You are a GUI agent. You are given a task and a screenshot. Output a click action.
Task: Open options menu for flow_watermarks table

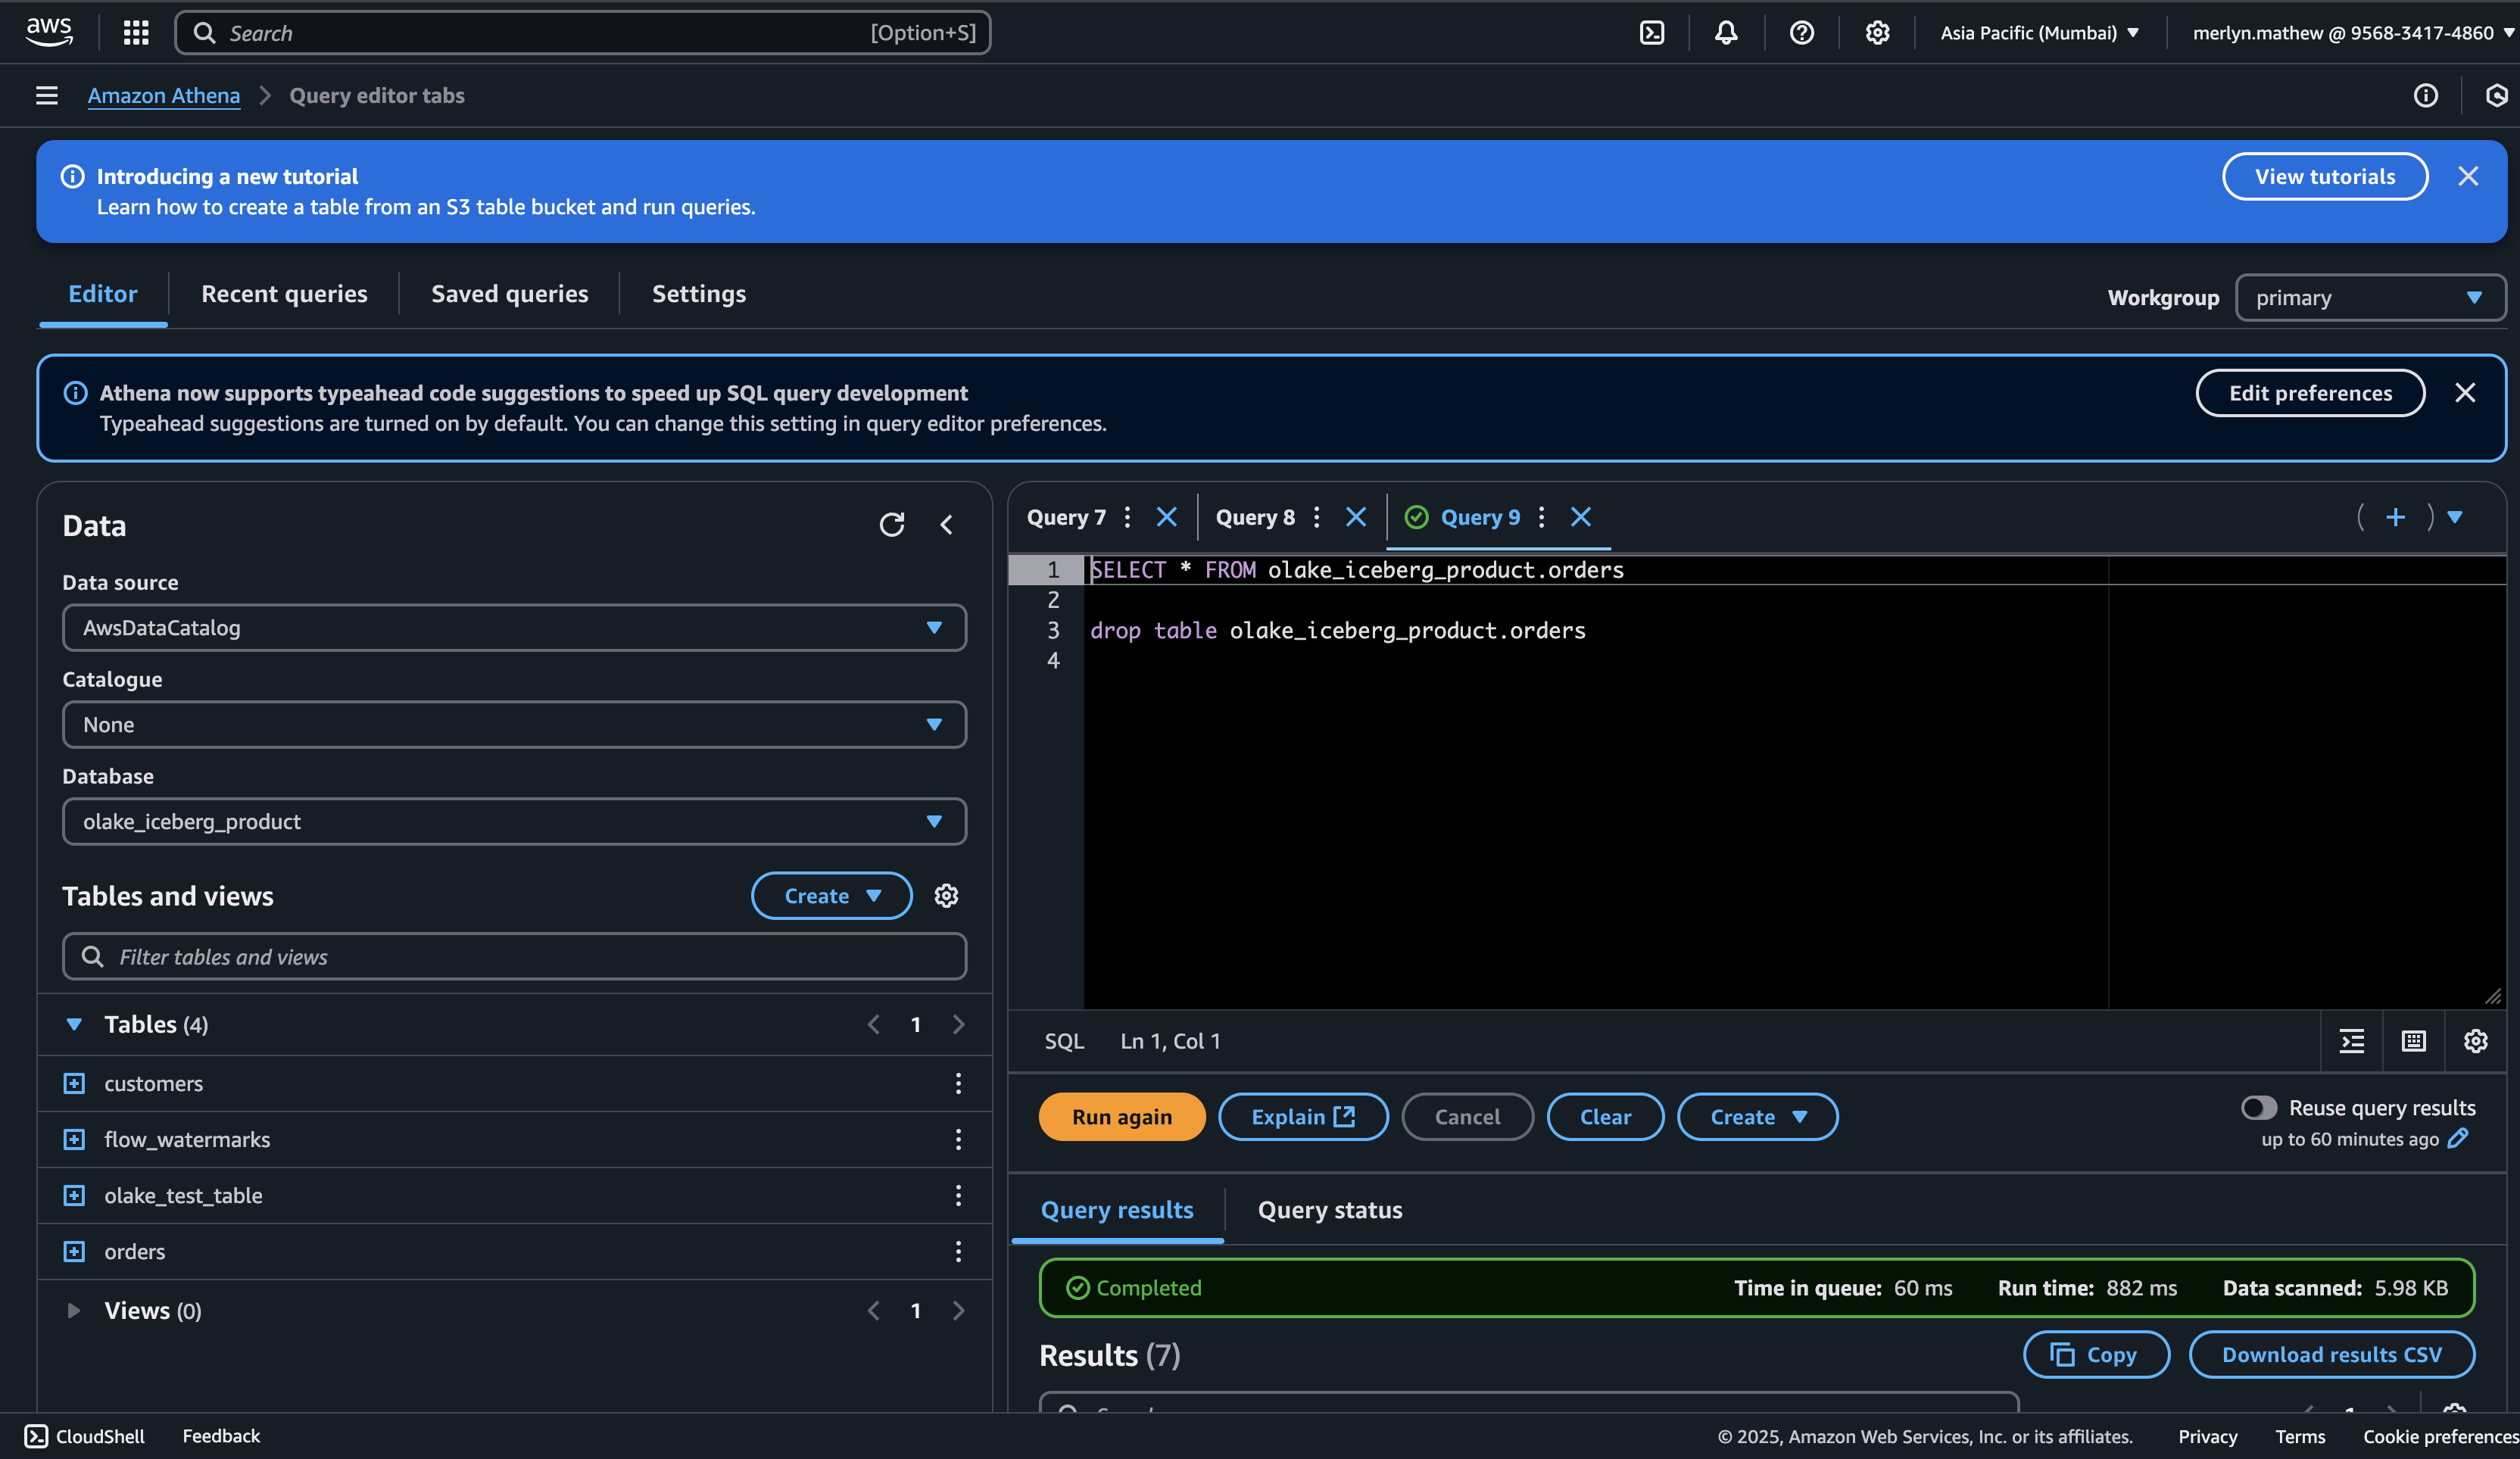click(x=958, y=1140)
